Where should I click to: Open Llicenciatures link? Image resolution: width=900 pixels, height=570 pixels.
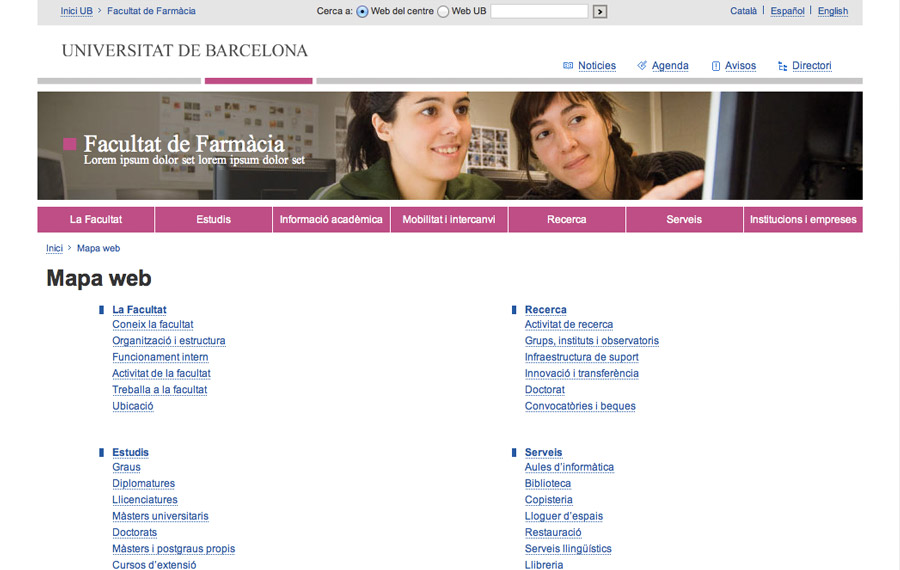[x=145, y=499]
